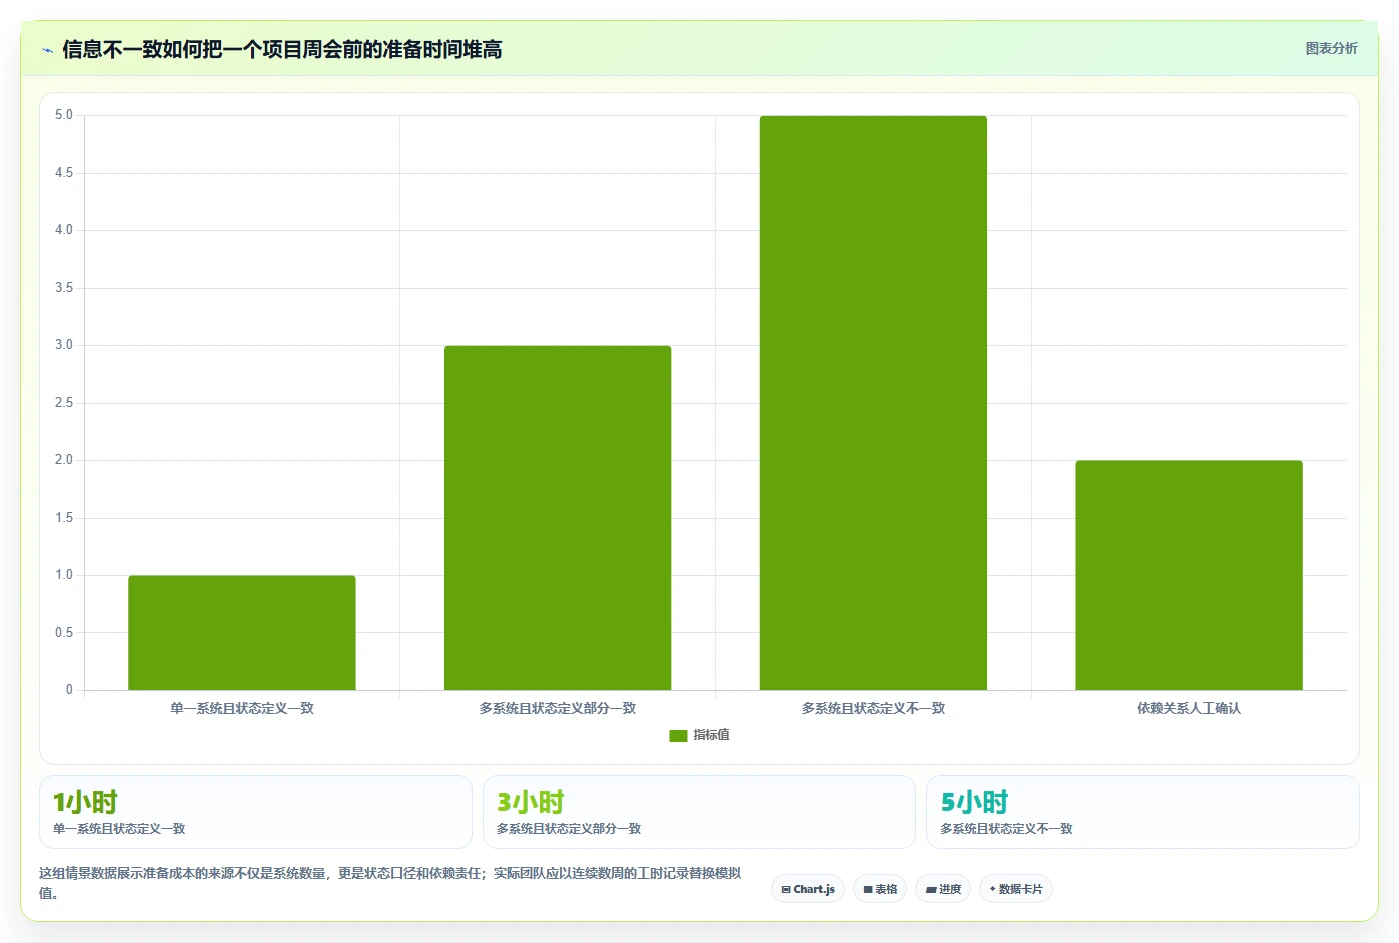Click the Chart.js tag chip

click(808, 889)
